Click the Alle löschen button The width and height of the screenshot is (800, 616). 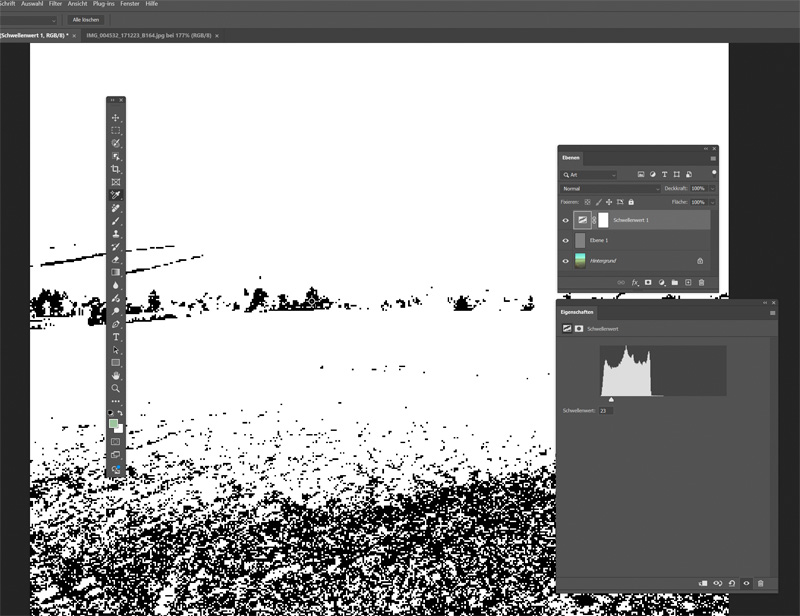pyautogui.click(x=86, y=20)
